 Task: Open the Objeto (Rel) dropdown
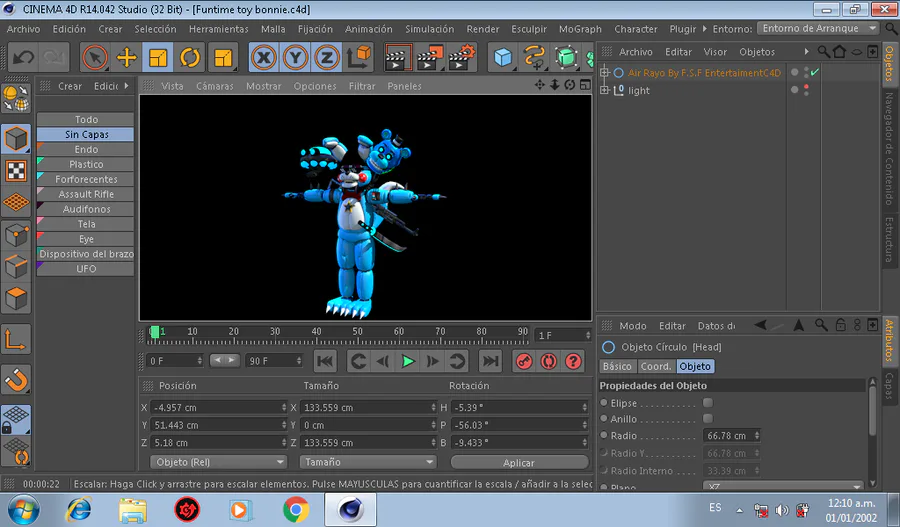pyautogui.click(x=218, y=462)
